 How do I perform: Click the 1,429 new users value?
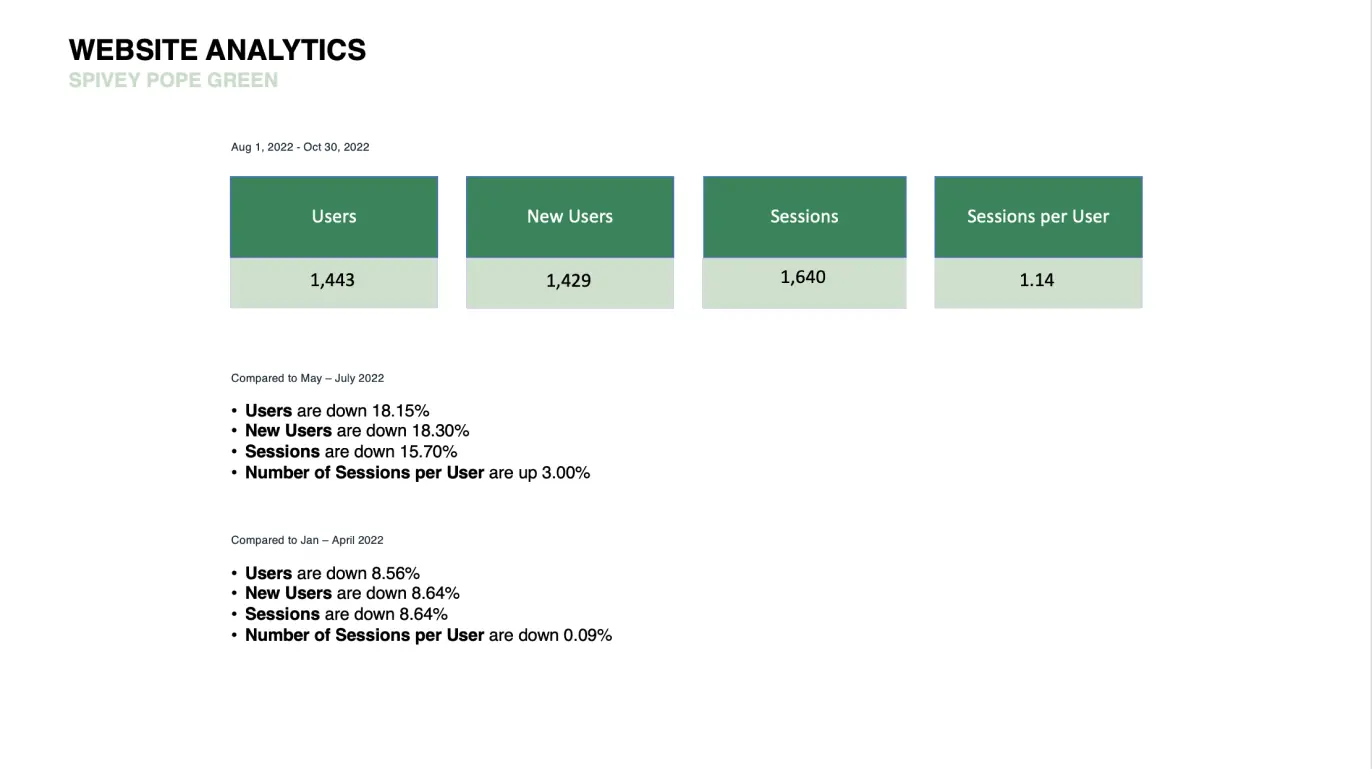[569, 282]
